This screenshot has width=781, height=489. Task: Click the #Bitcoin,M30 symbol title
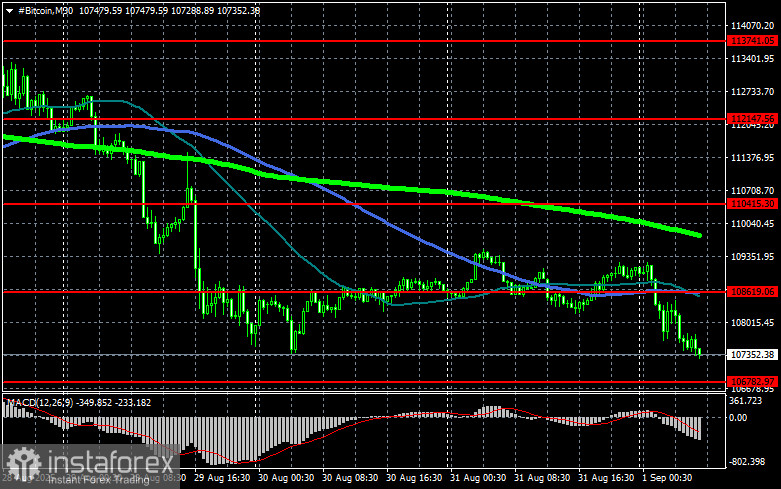pos(45,10)
